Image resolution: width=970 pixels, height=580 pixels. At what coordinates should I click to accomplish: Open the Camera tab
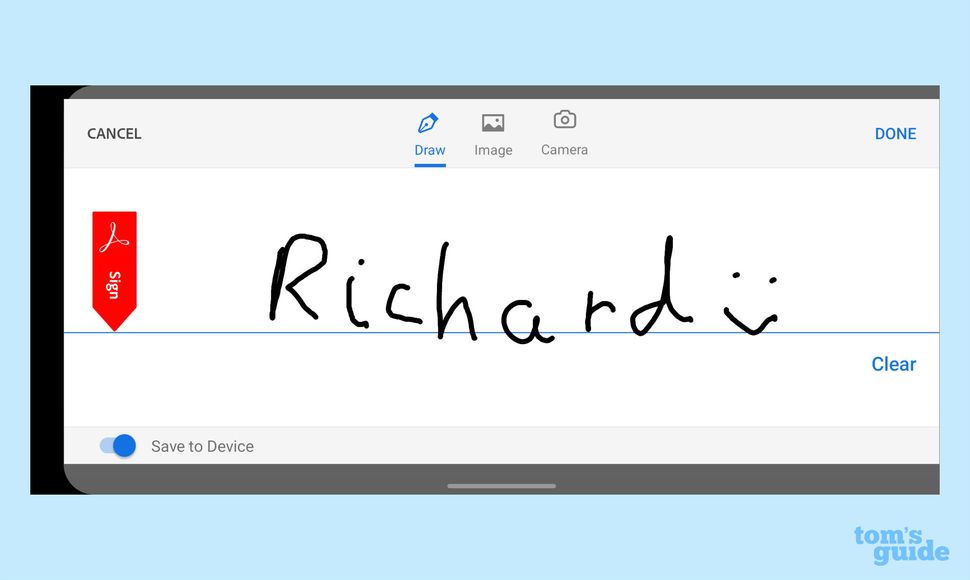[563, 135]
